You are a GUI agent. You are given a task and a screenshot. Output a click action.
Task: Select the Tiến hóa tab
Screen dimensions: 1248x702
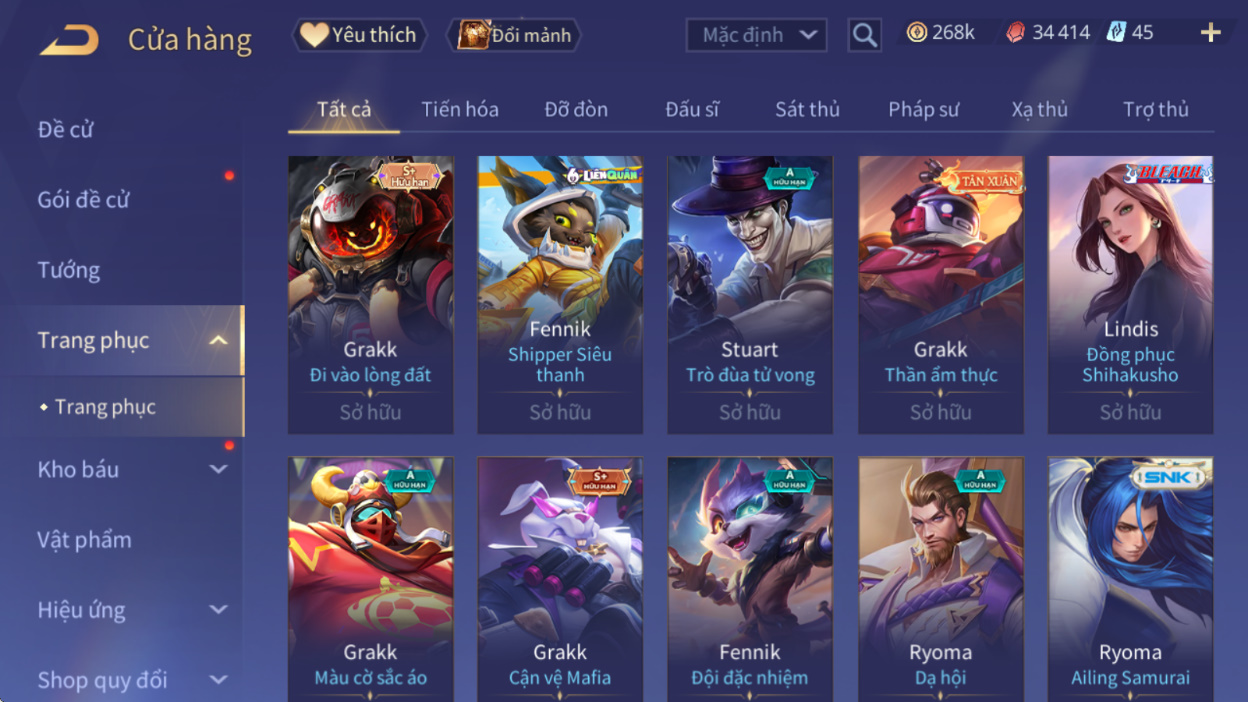pyautogui.click(x=460, y=109)
